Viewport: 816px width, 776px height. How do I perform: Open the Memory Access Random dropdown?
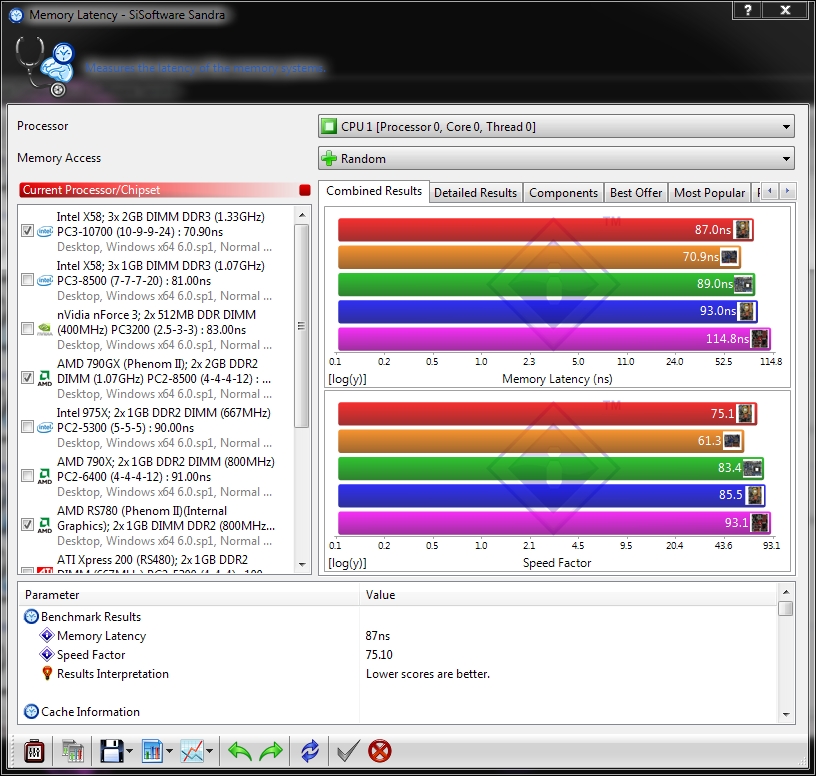pyautogui.click(x=556, y=159)
